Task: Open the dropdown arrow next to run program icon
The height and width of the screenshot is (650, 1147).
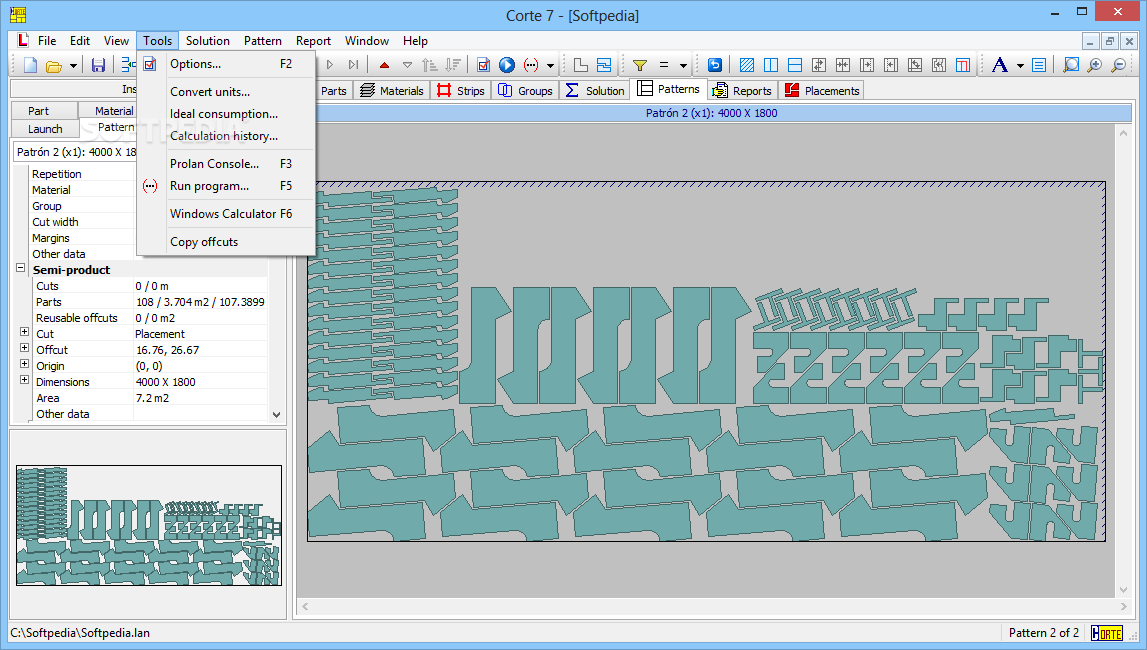Action: tap(550, 66)
